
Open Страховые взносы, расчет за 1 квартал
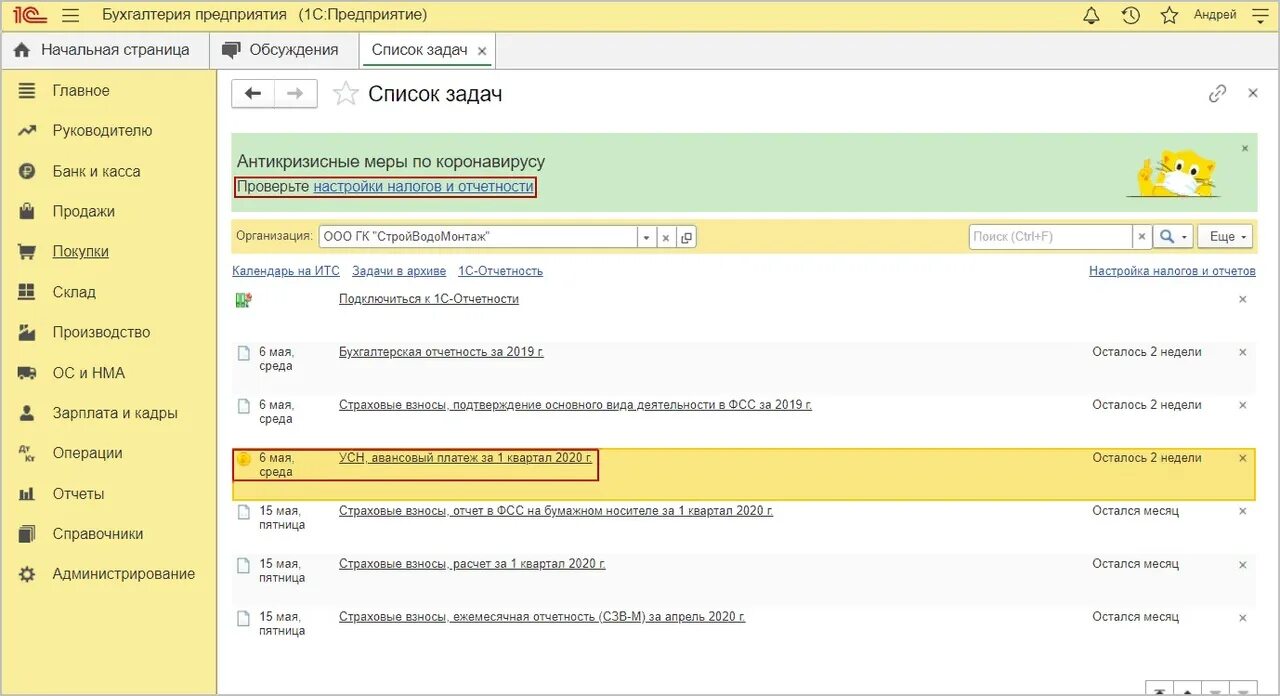[472, 564]
